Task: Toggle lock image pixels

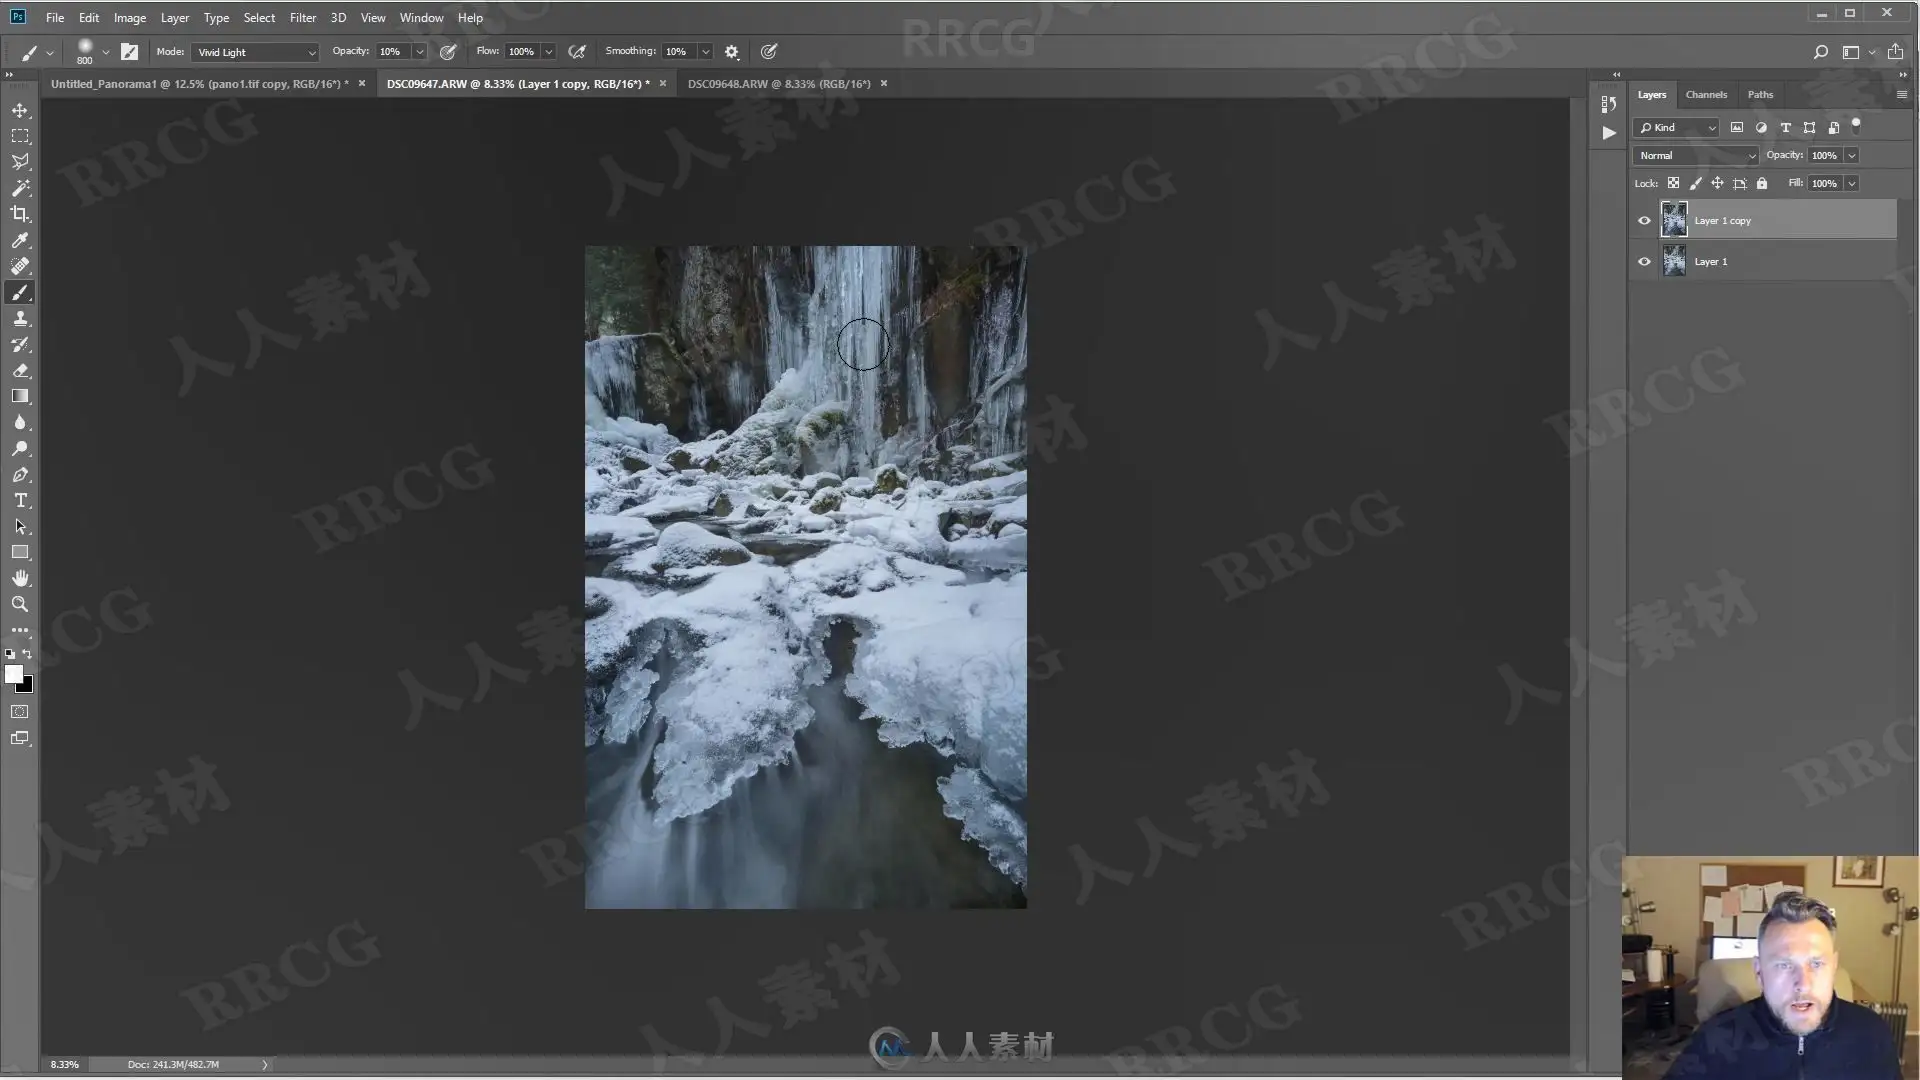Action: [x=1695, y=183]
